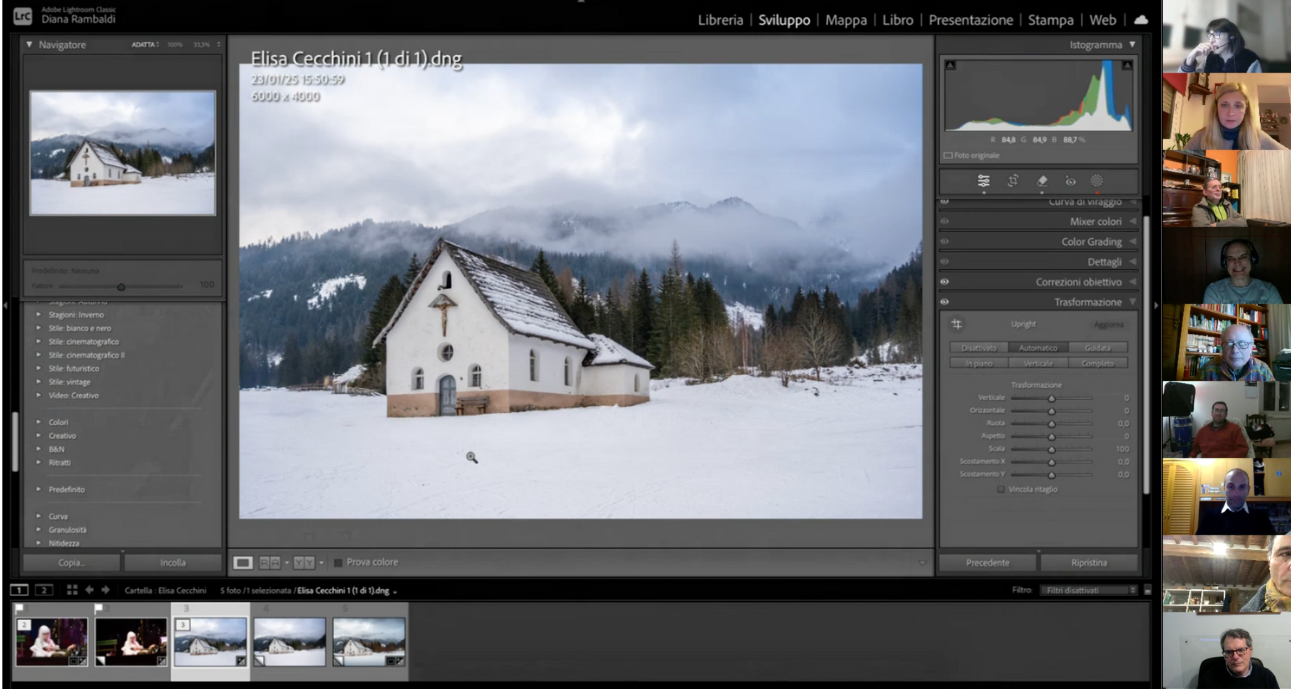The image size is (1291, 689).
Task: Click the Ripristina button
Action: (1089, 563)
